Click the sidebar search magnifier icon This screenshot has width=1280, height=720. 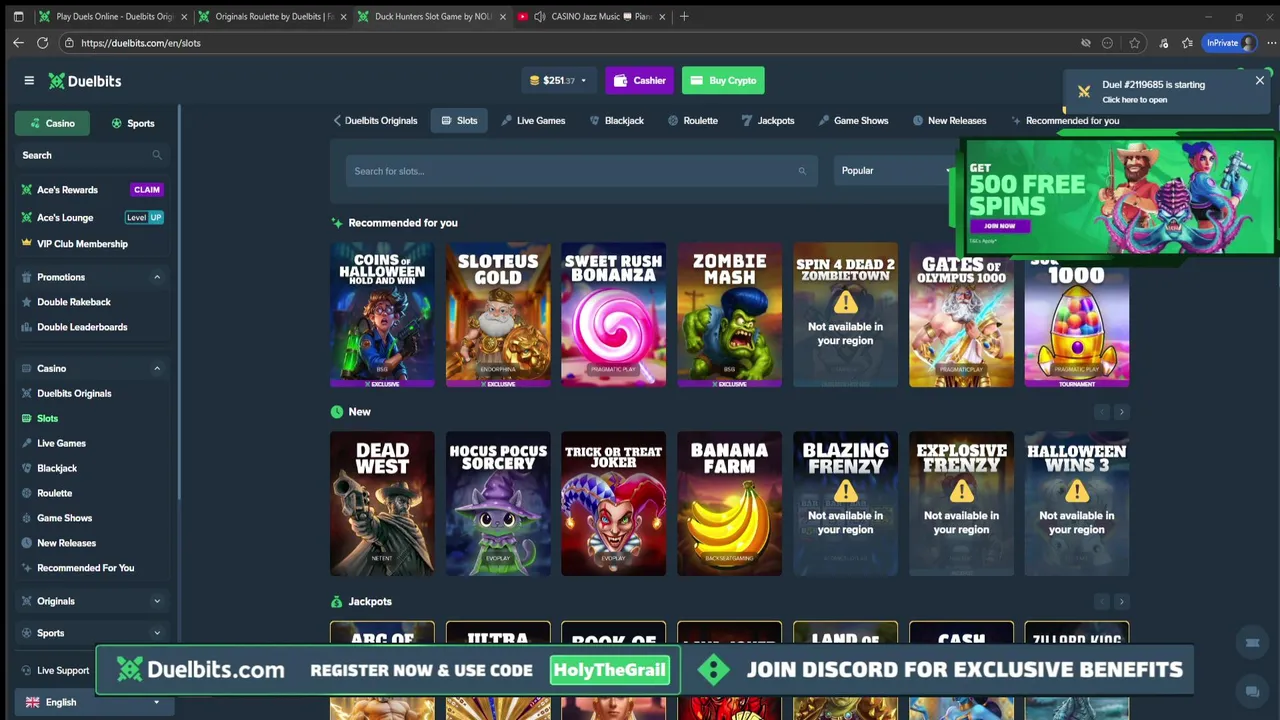[x=157, y=155]
